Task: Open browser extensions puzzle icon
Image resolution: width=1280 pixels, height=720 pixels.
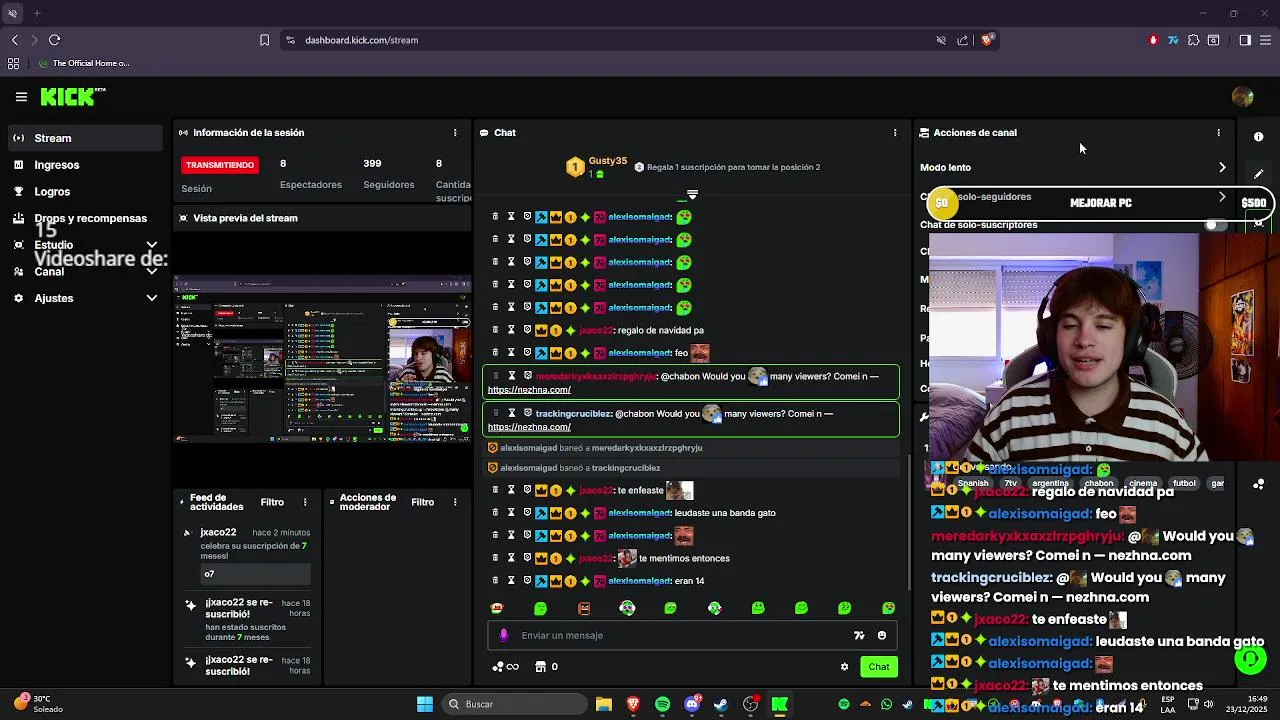Action: tap(1193, 40)
